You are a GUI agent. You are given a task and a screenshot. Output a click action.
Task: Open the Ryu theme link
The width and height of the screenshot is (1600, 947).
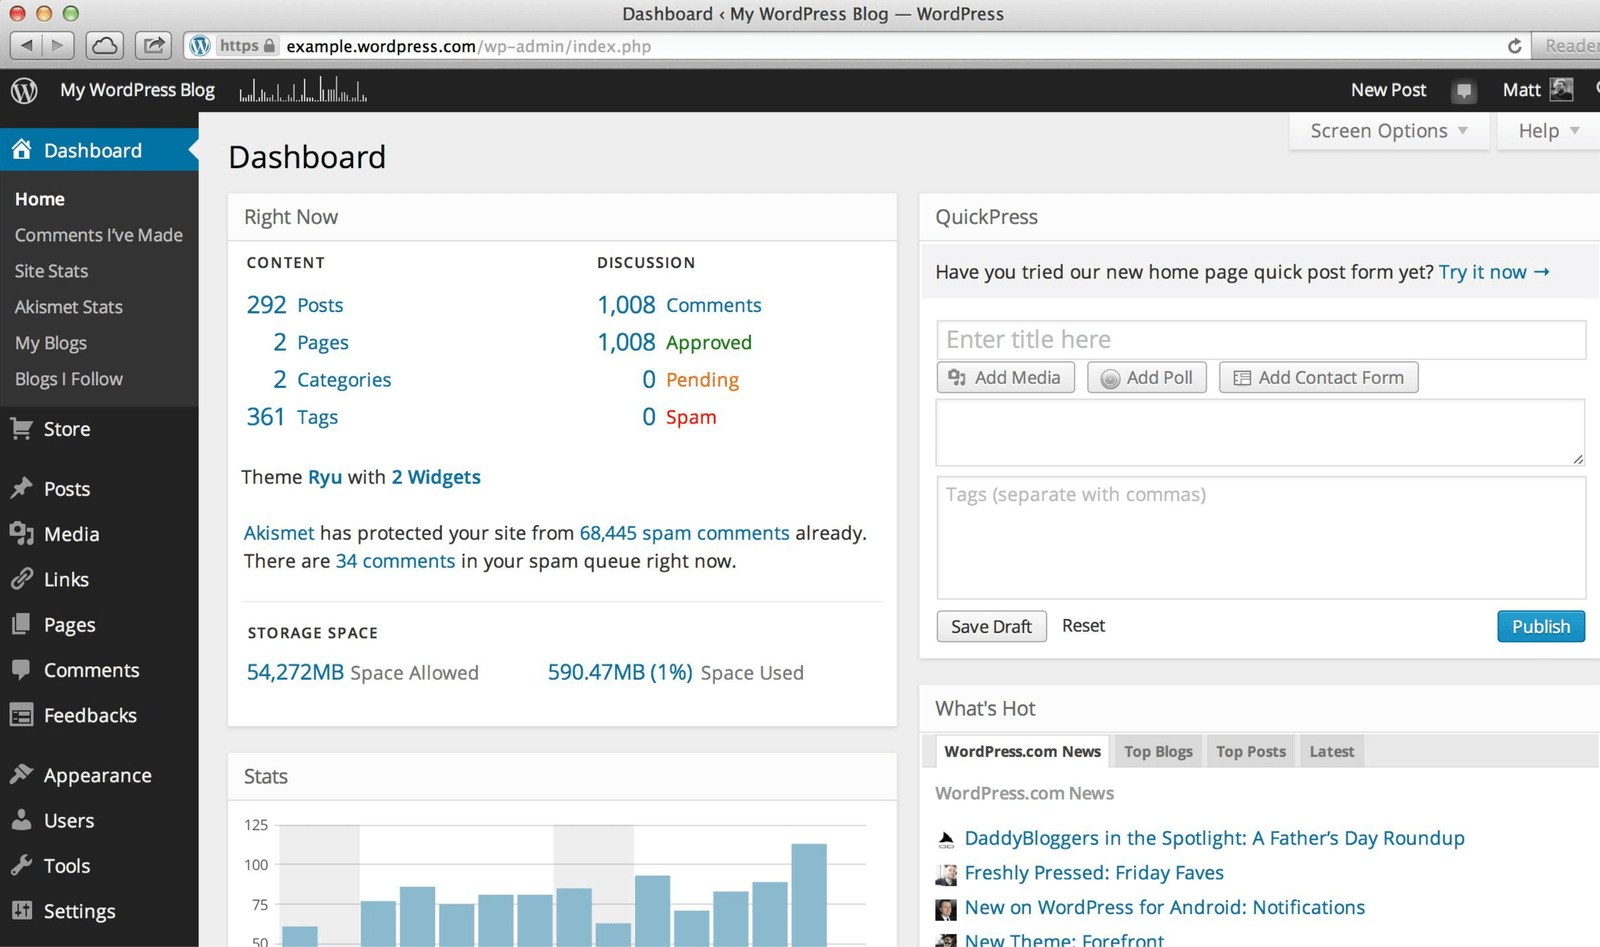325,477
